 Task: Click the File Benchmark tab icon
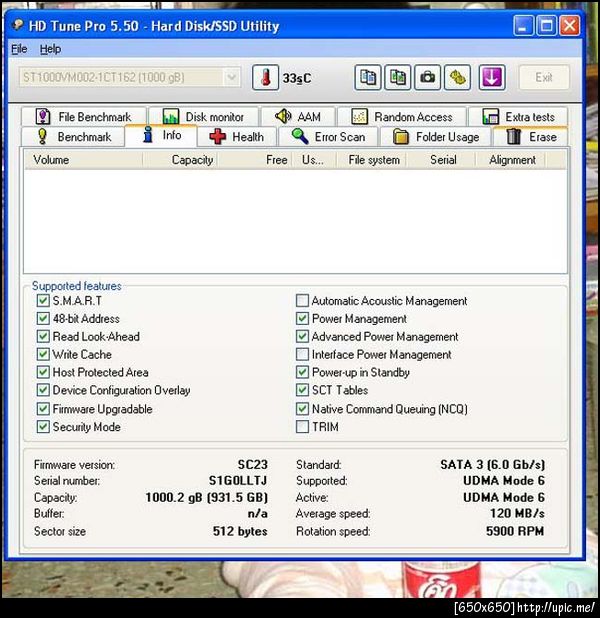point(43,117)
